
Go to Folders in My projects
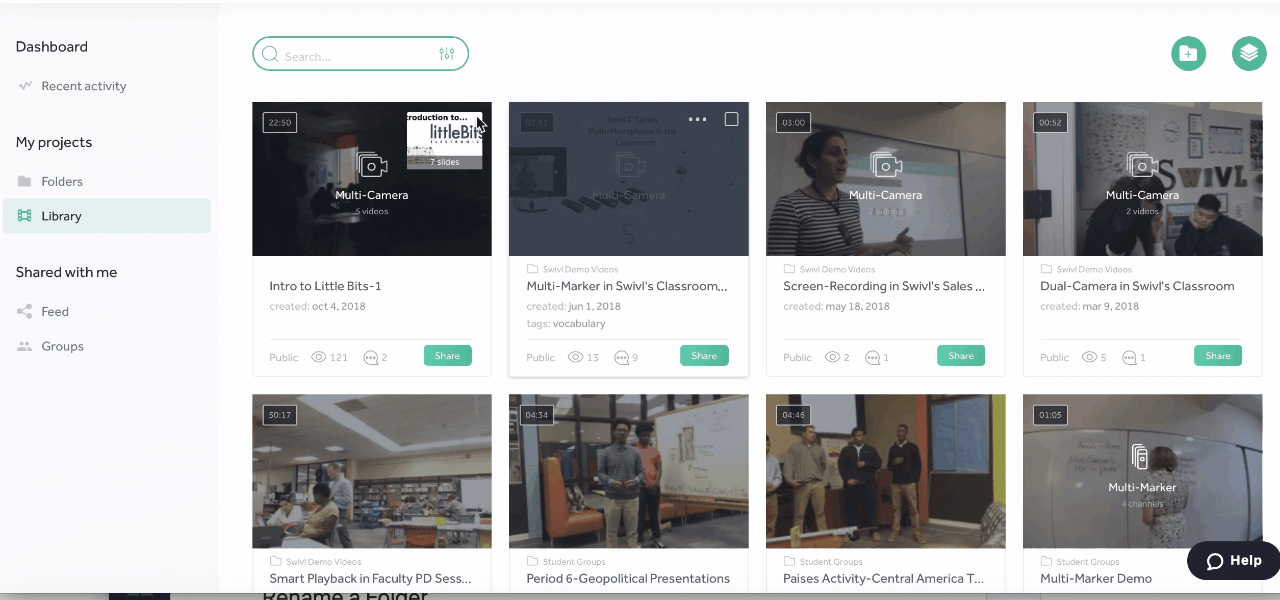coord(61,182)
